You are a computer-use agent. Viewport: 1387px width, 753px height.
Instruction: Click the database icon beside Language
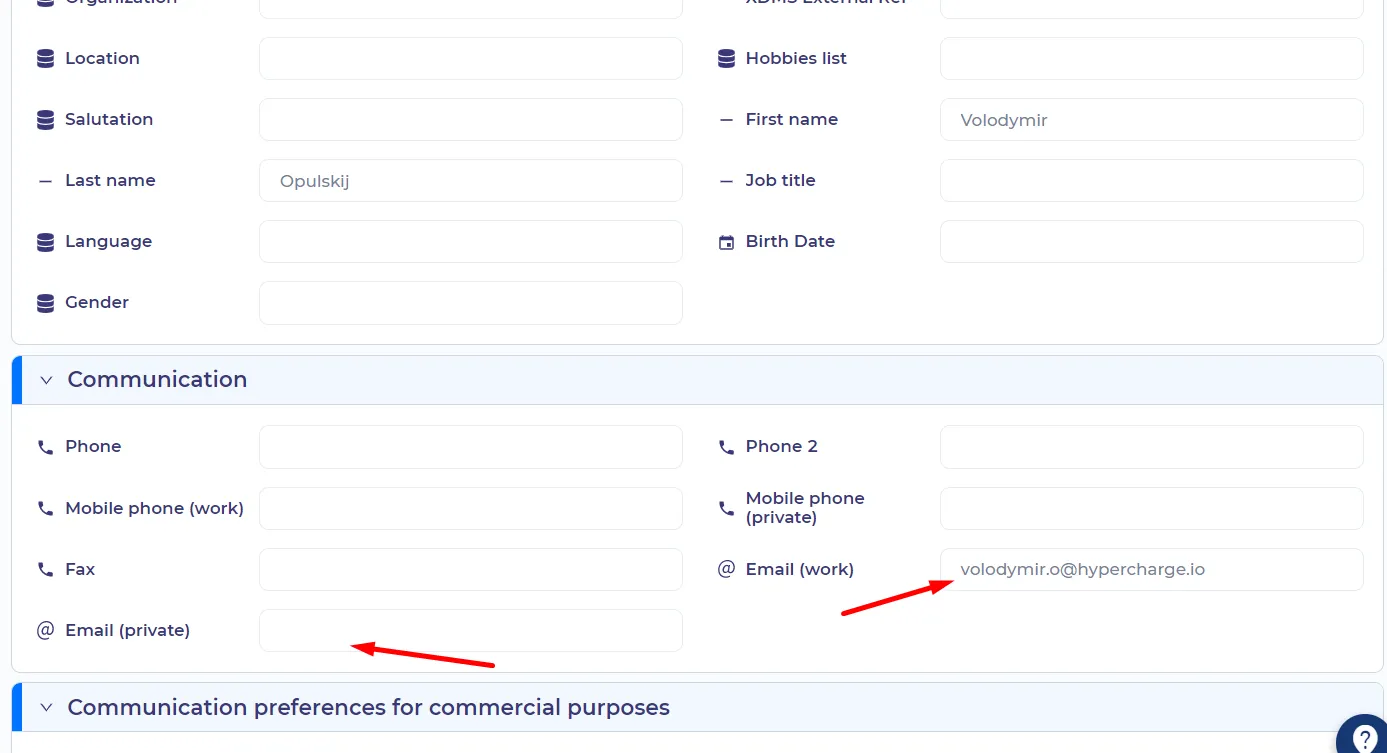[x=45, y=242]
